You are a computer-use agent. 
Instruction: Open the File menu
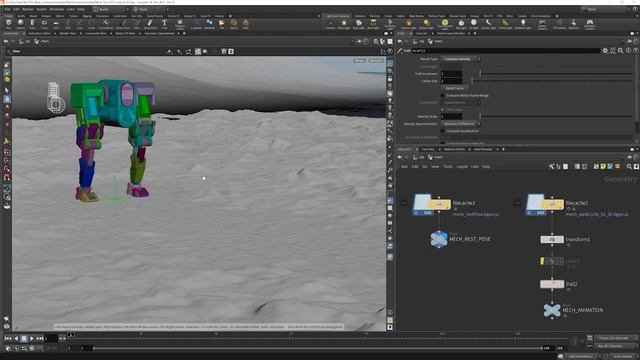click(7, 9)
